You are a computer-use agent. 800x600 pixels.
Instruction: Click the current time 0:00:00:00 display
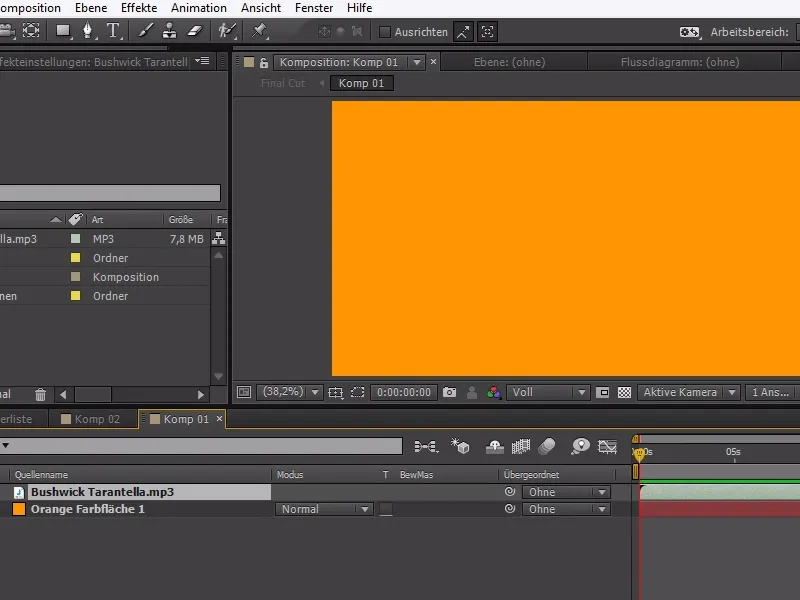click(404, 392)
